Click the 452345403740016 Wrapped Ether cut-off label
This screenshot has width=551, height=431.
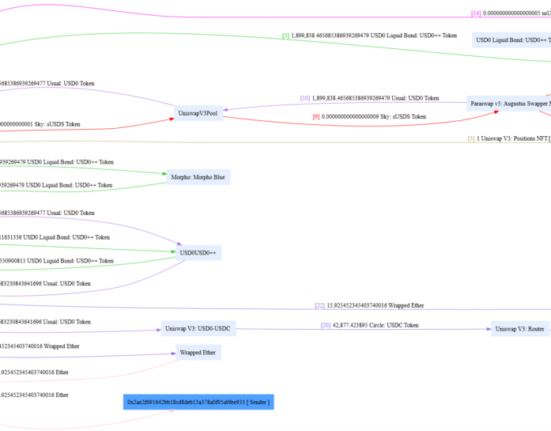pos(40,346)
